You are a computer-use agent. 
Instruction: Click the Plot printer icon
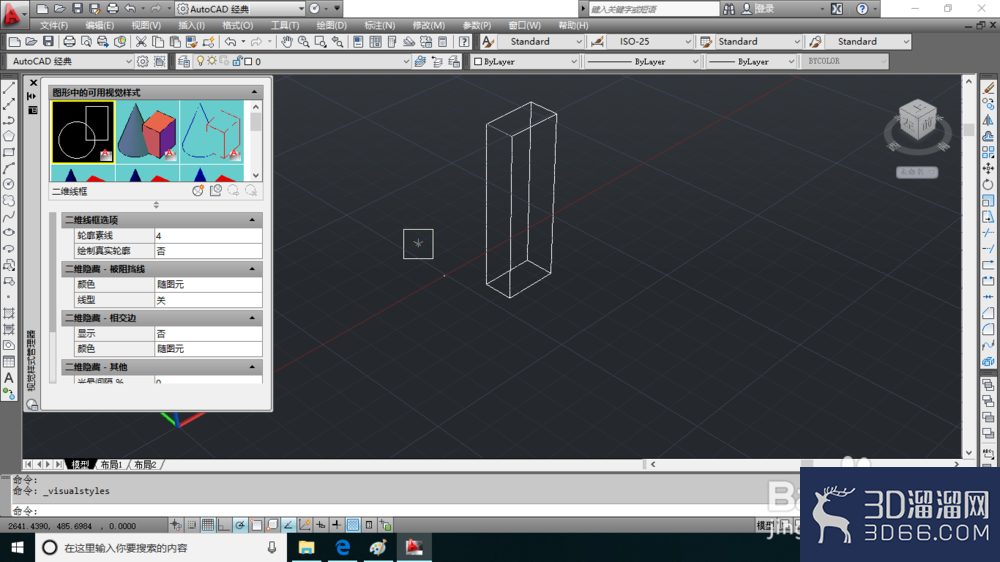(69, 42)
